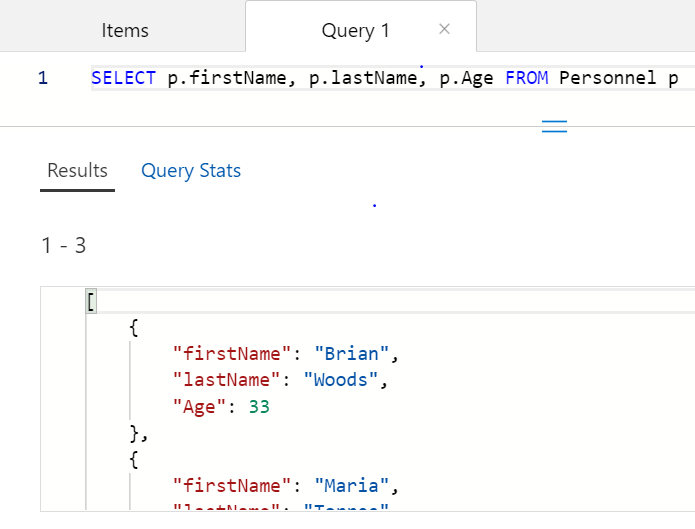Screen dimensions: 695x529
Task: Click the Age value 33
Action: coord(259,407)
